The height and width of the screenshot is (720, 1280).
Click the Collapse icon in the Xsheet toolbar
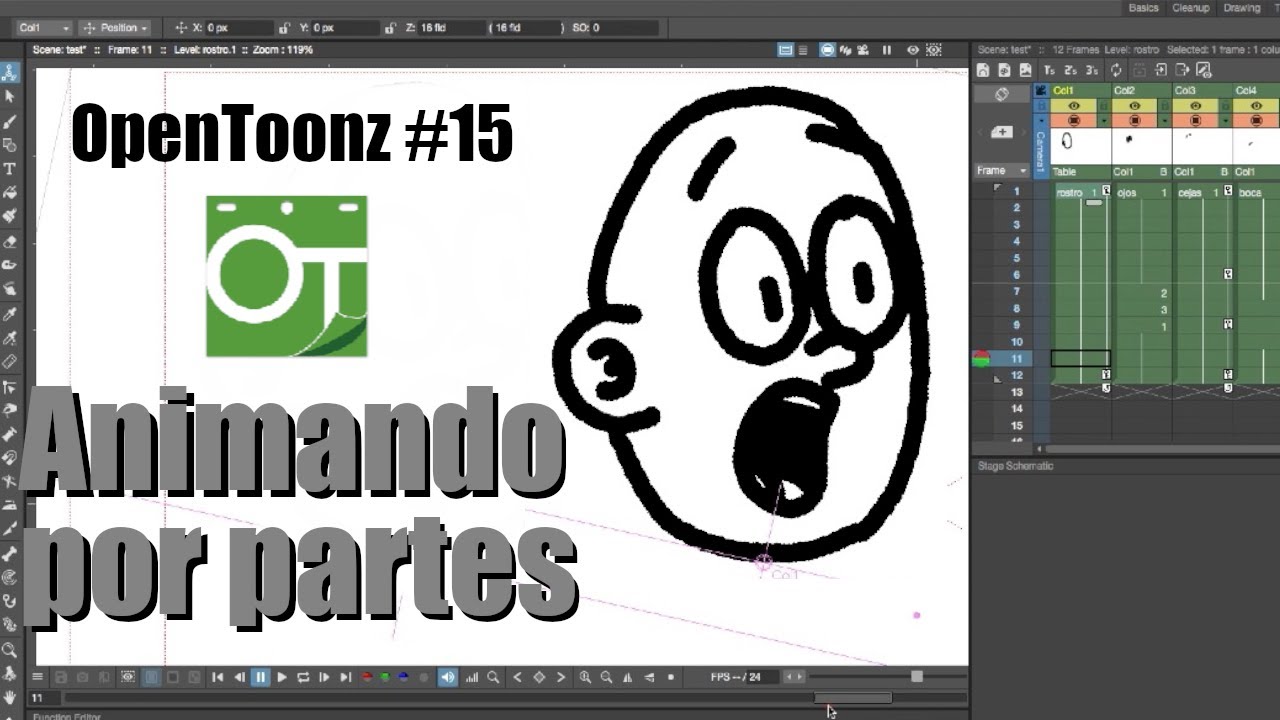tap(1139, 70)
